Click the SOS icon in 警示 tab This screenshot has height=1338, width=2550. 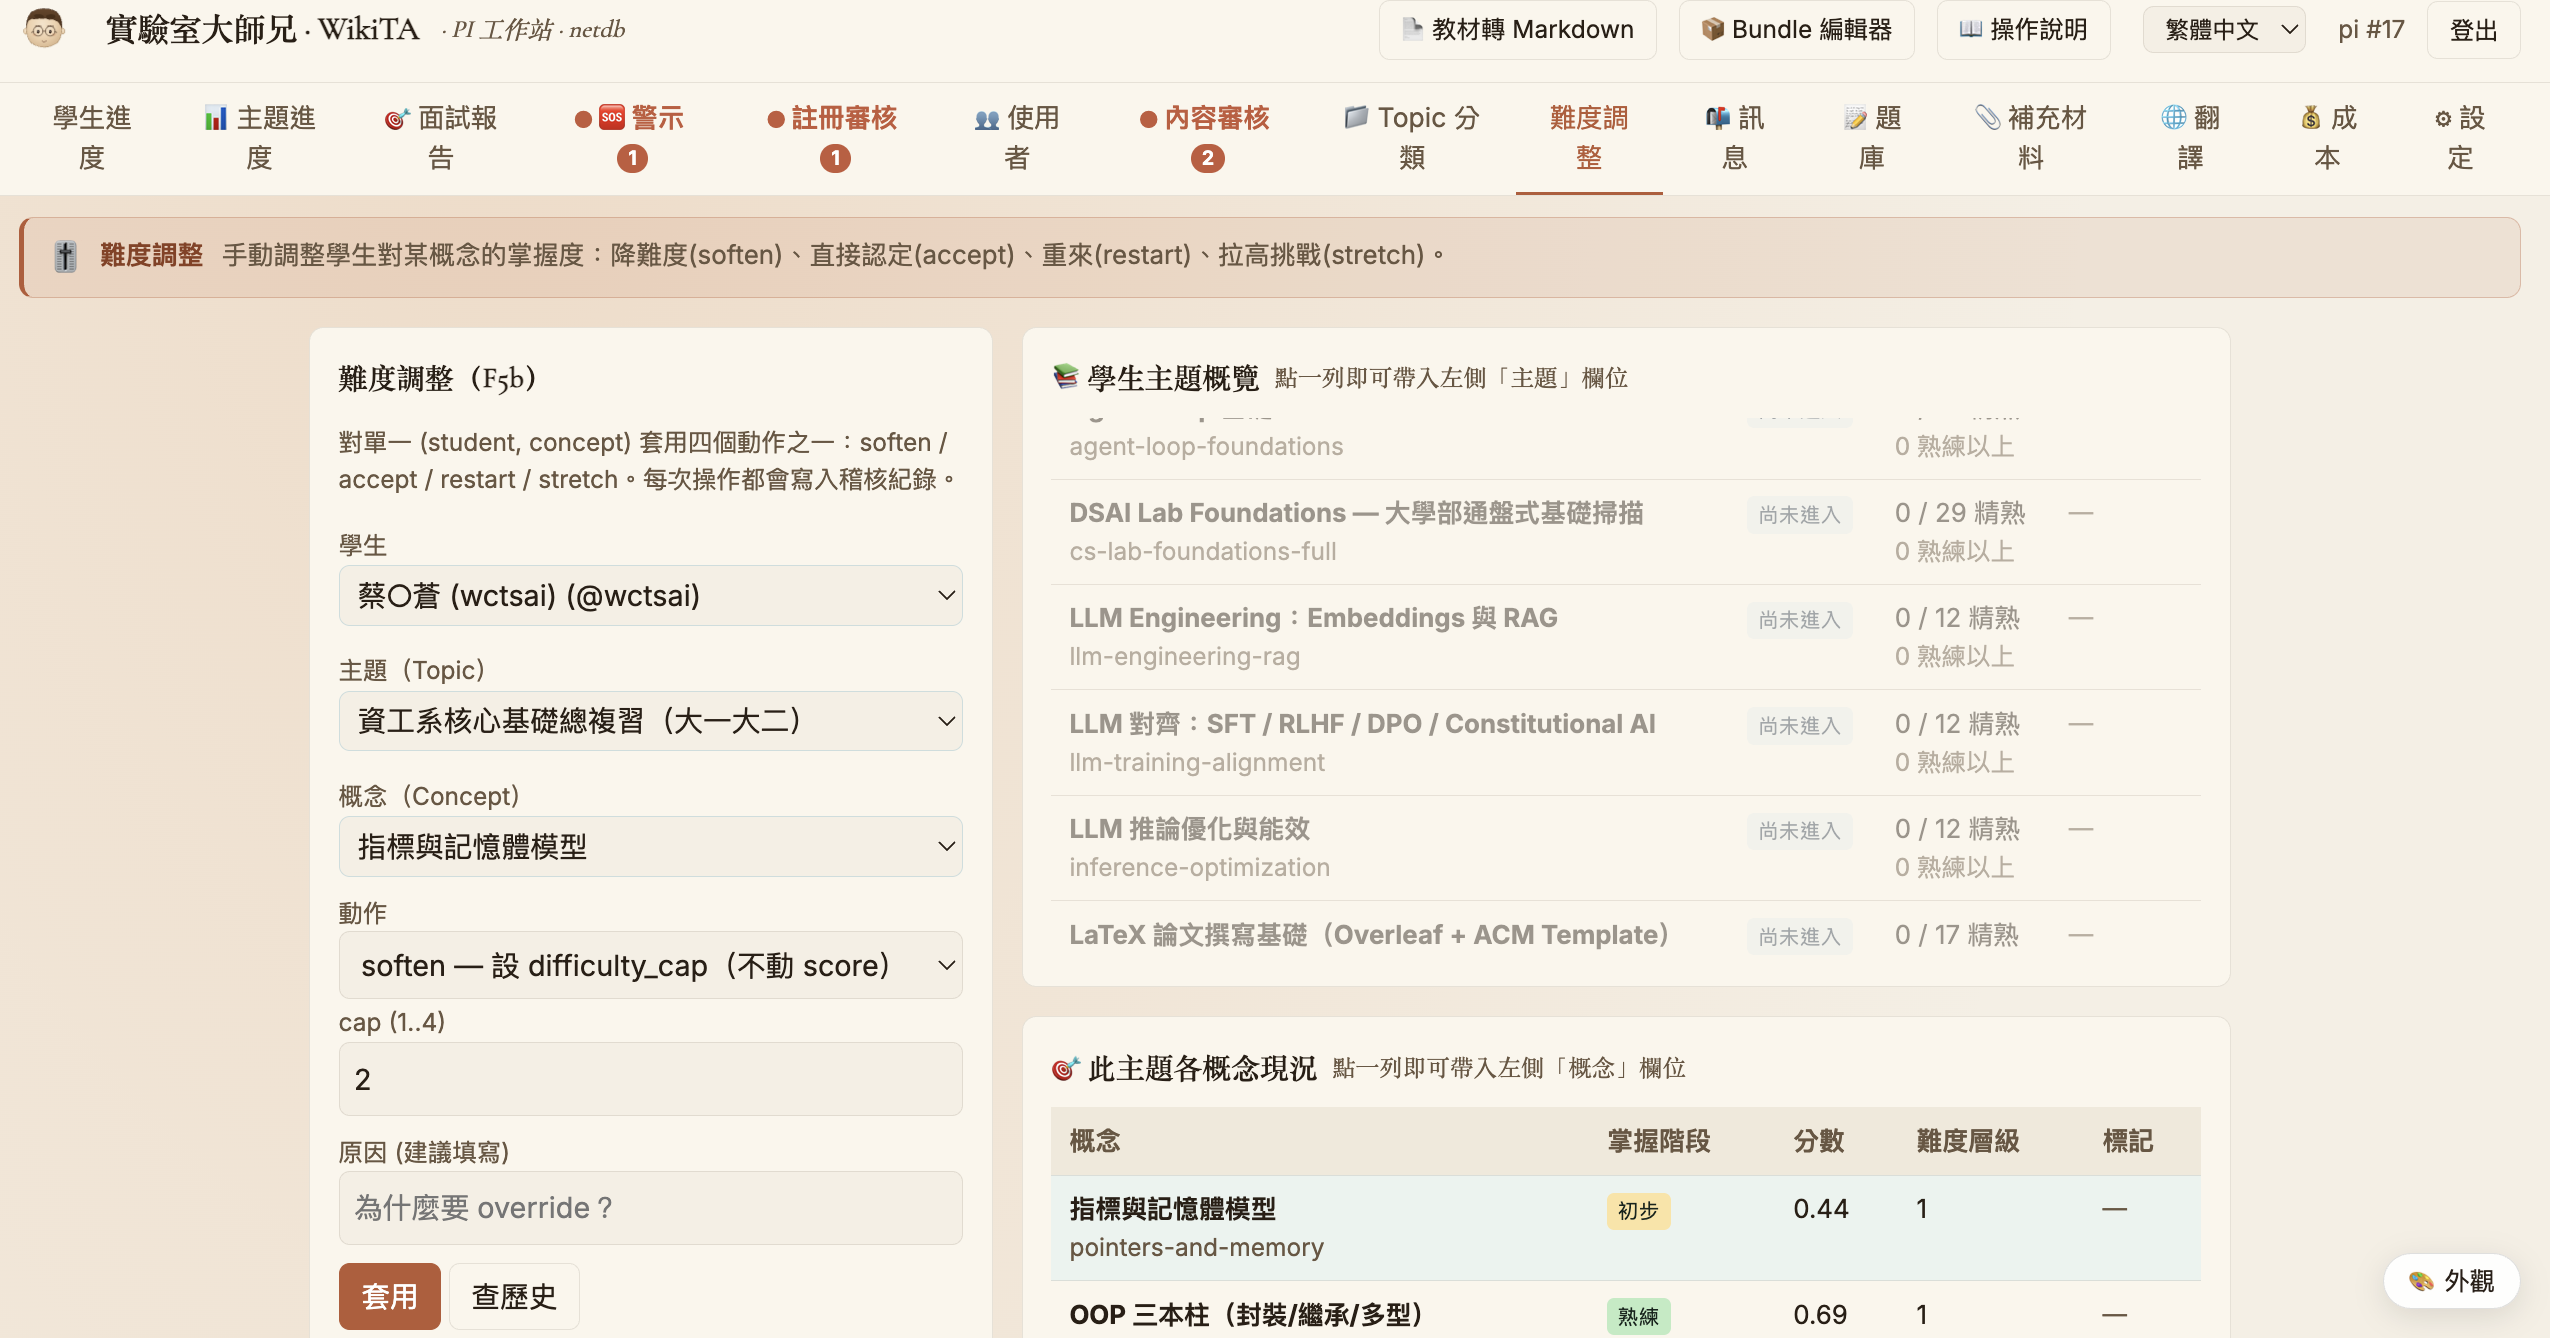[612, 118]
